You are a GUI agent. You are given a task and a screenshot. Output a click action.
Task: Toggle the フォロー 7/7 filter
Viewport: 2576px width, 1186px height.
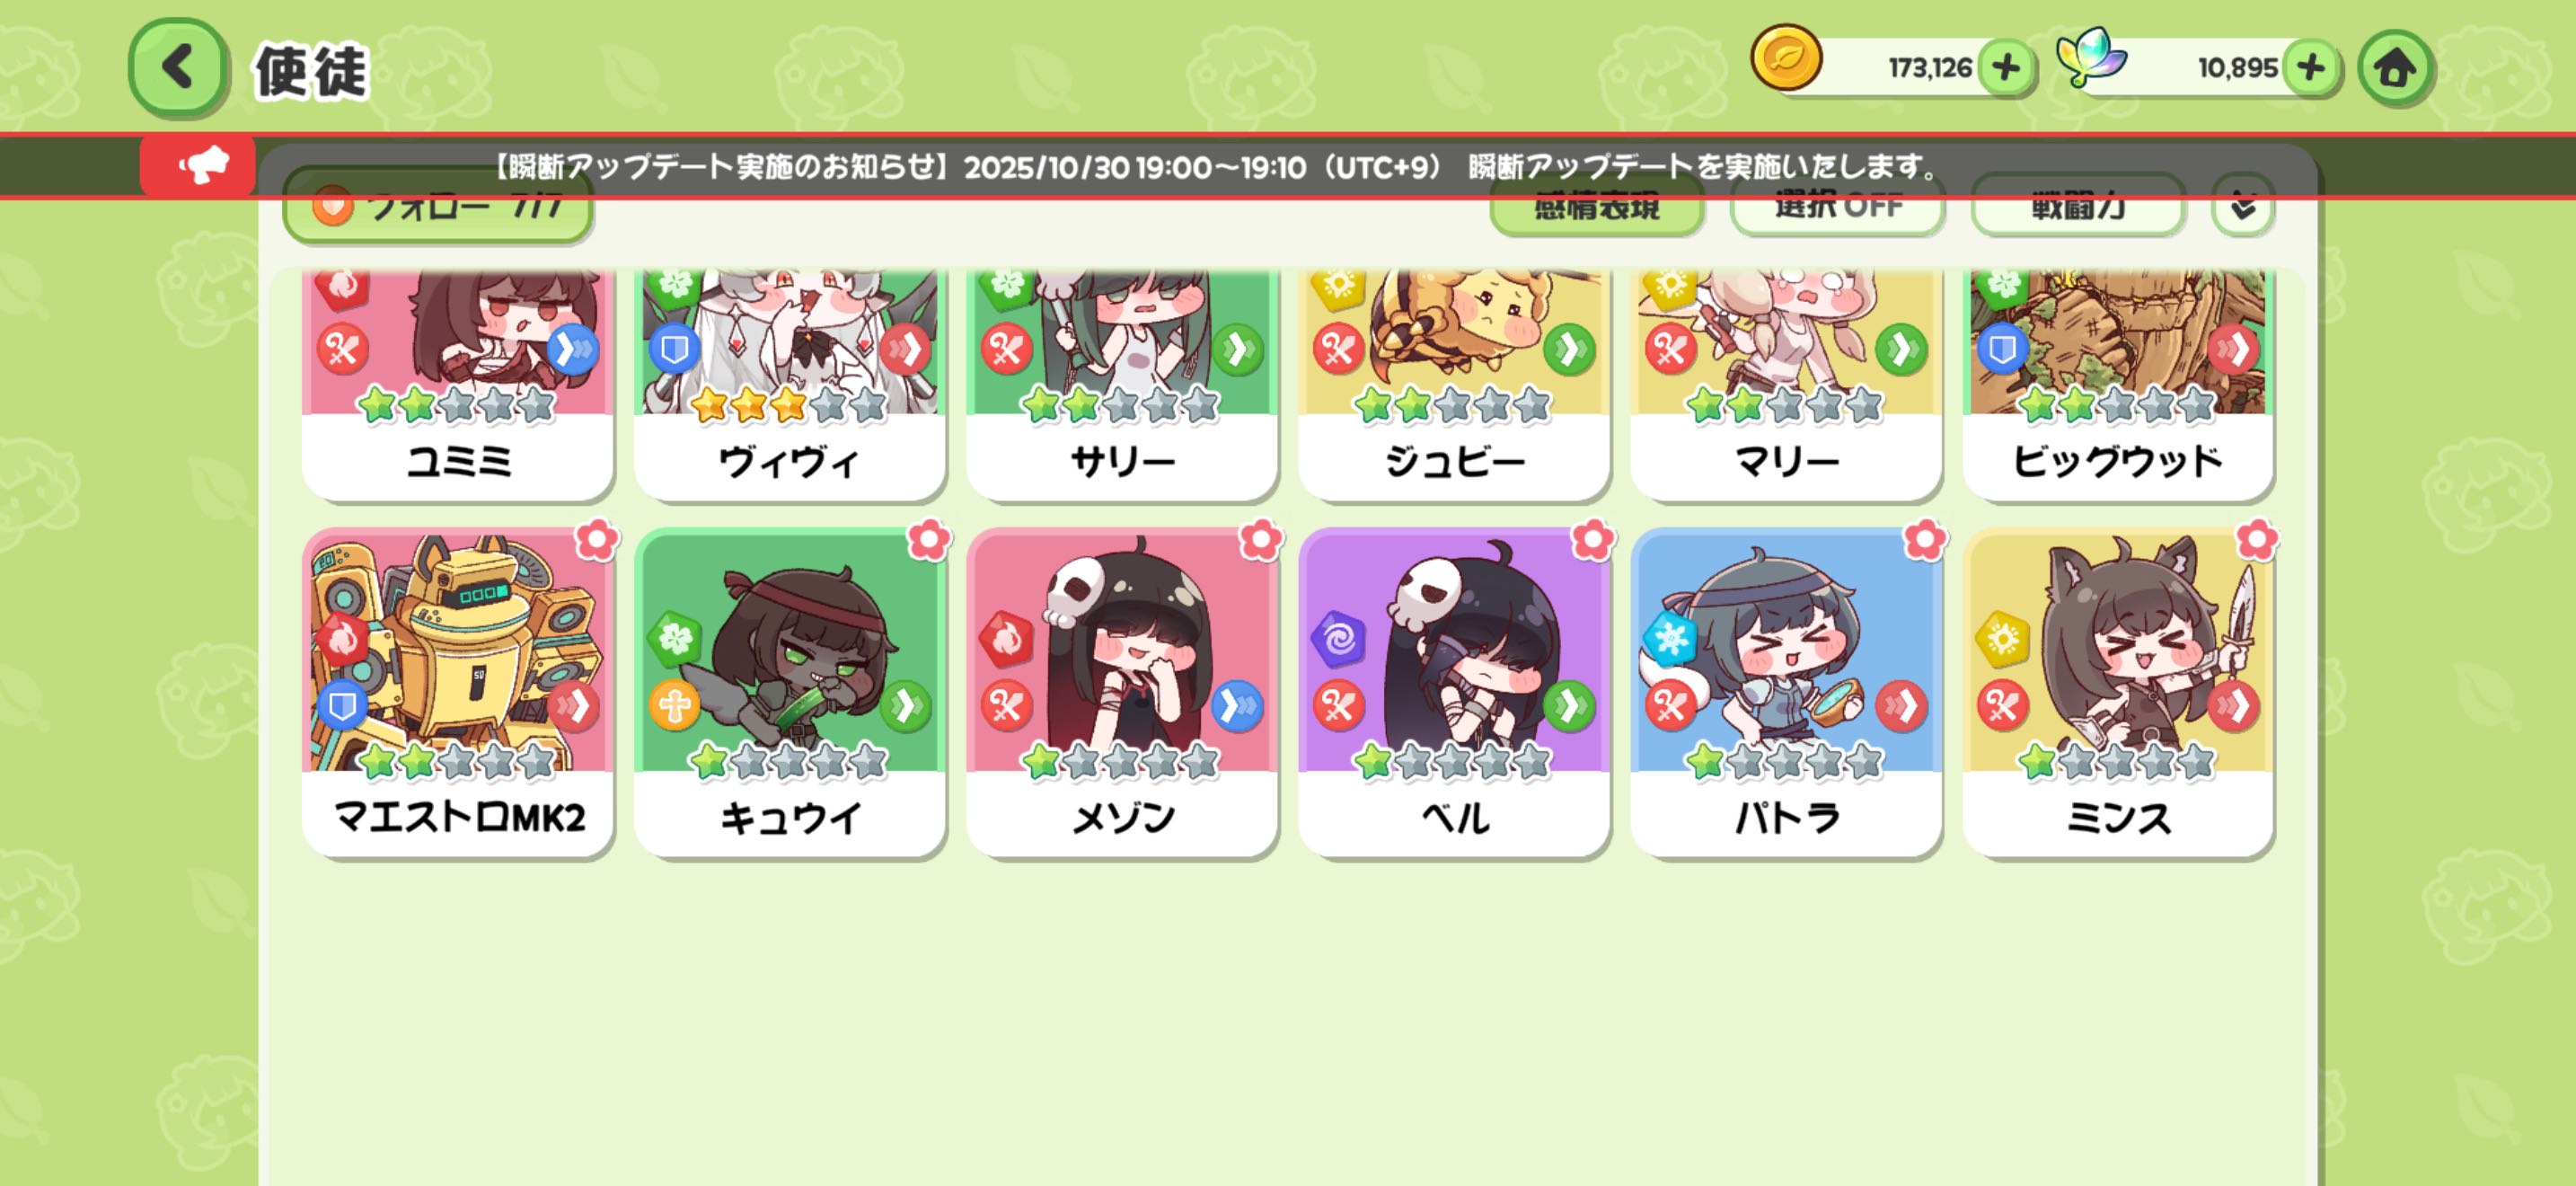pos(439,206)
